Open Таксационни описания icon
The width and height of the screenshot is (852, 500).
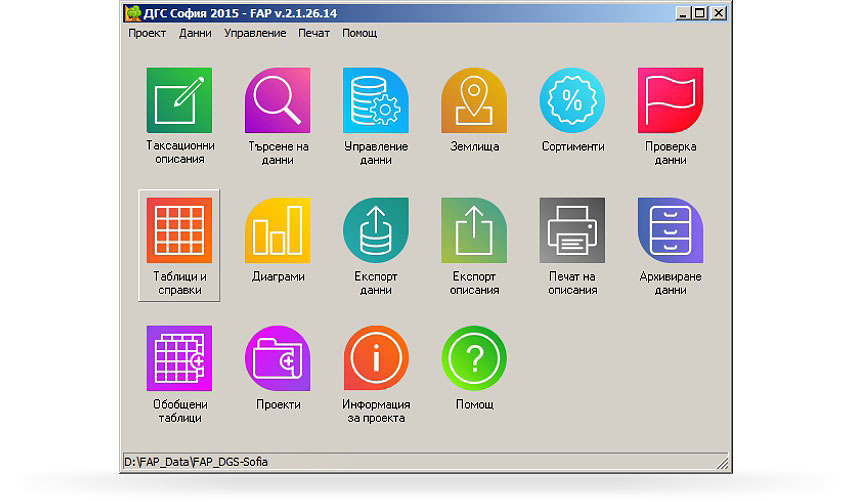pos(179,101)
